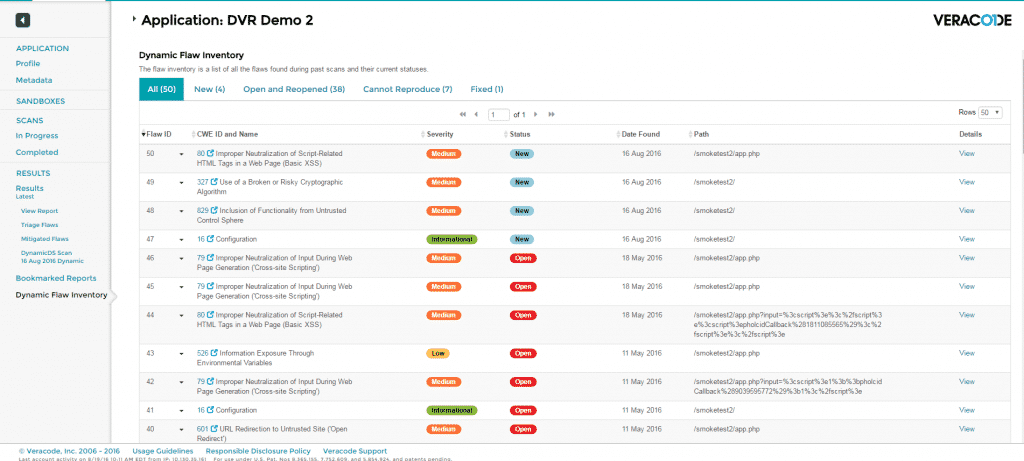Click the page number input field
The height and width of the screenshot is (461, 1024).
click(x=499, y=115)
